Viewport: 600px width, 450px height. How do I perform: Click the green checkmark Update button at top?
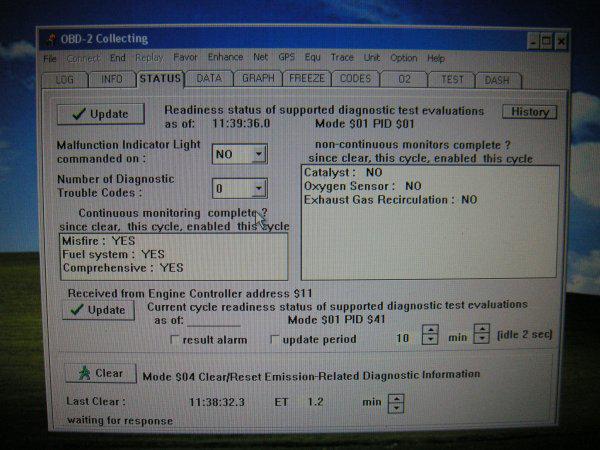(x=101, y=114)
